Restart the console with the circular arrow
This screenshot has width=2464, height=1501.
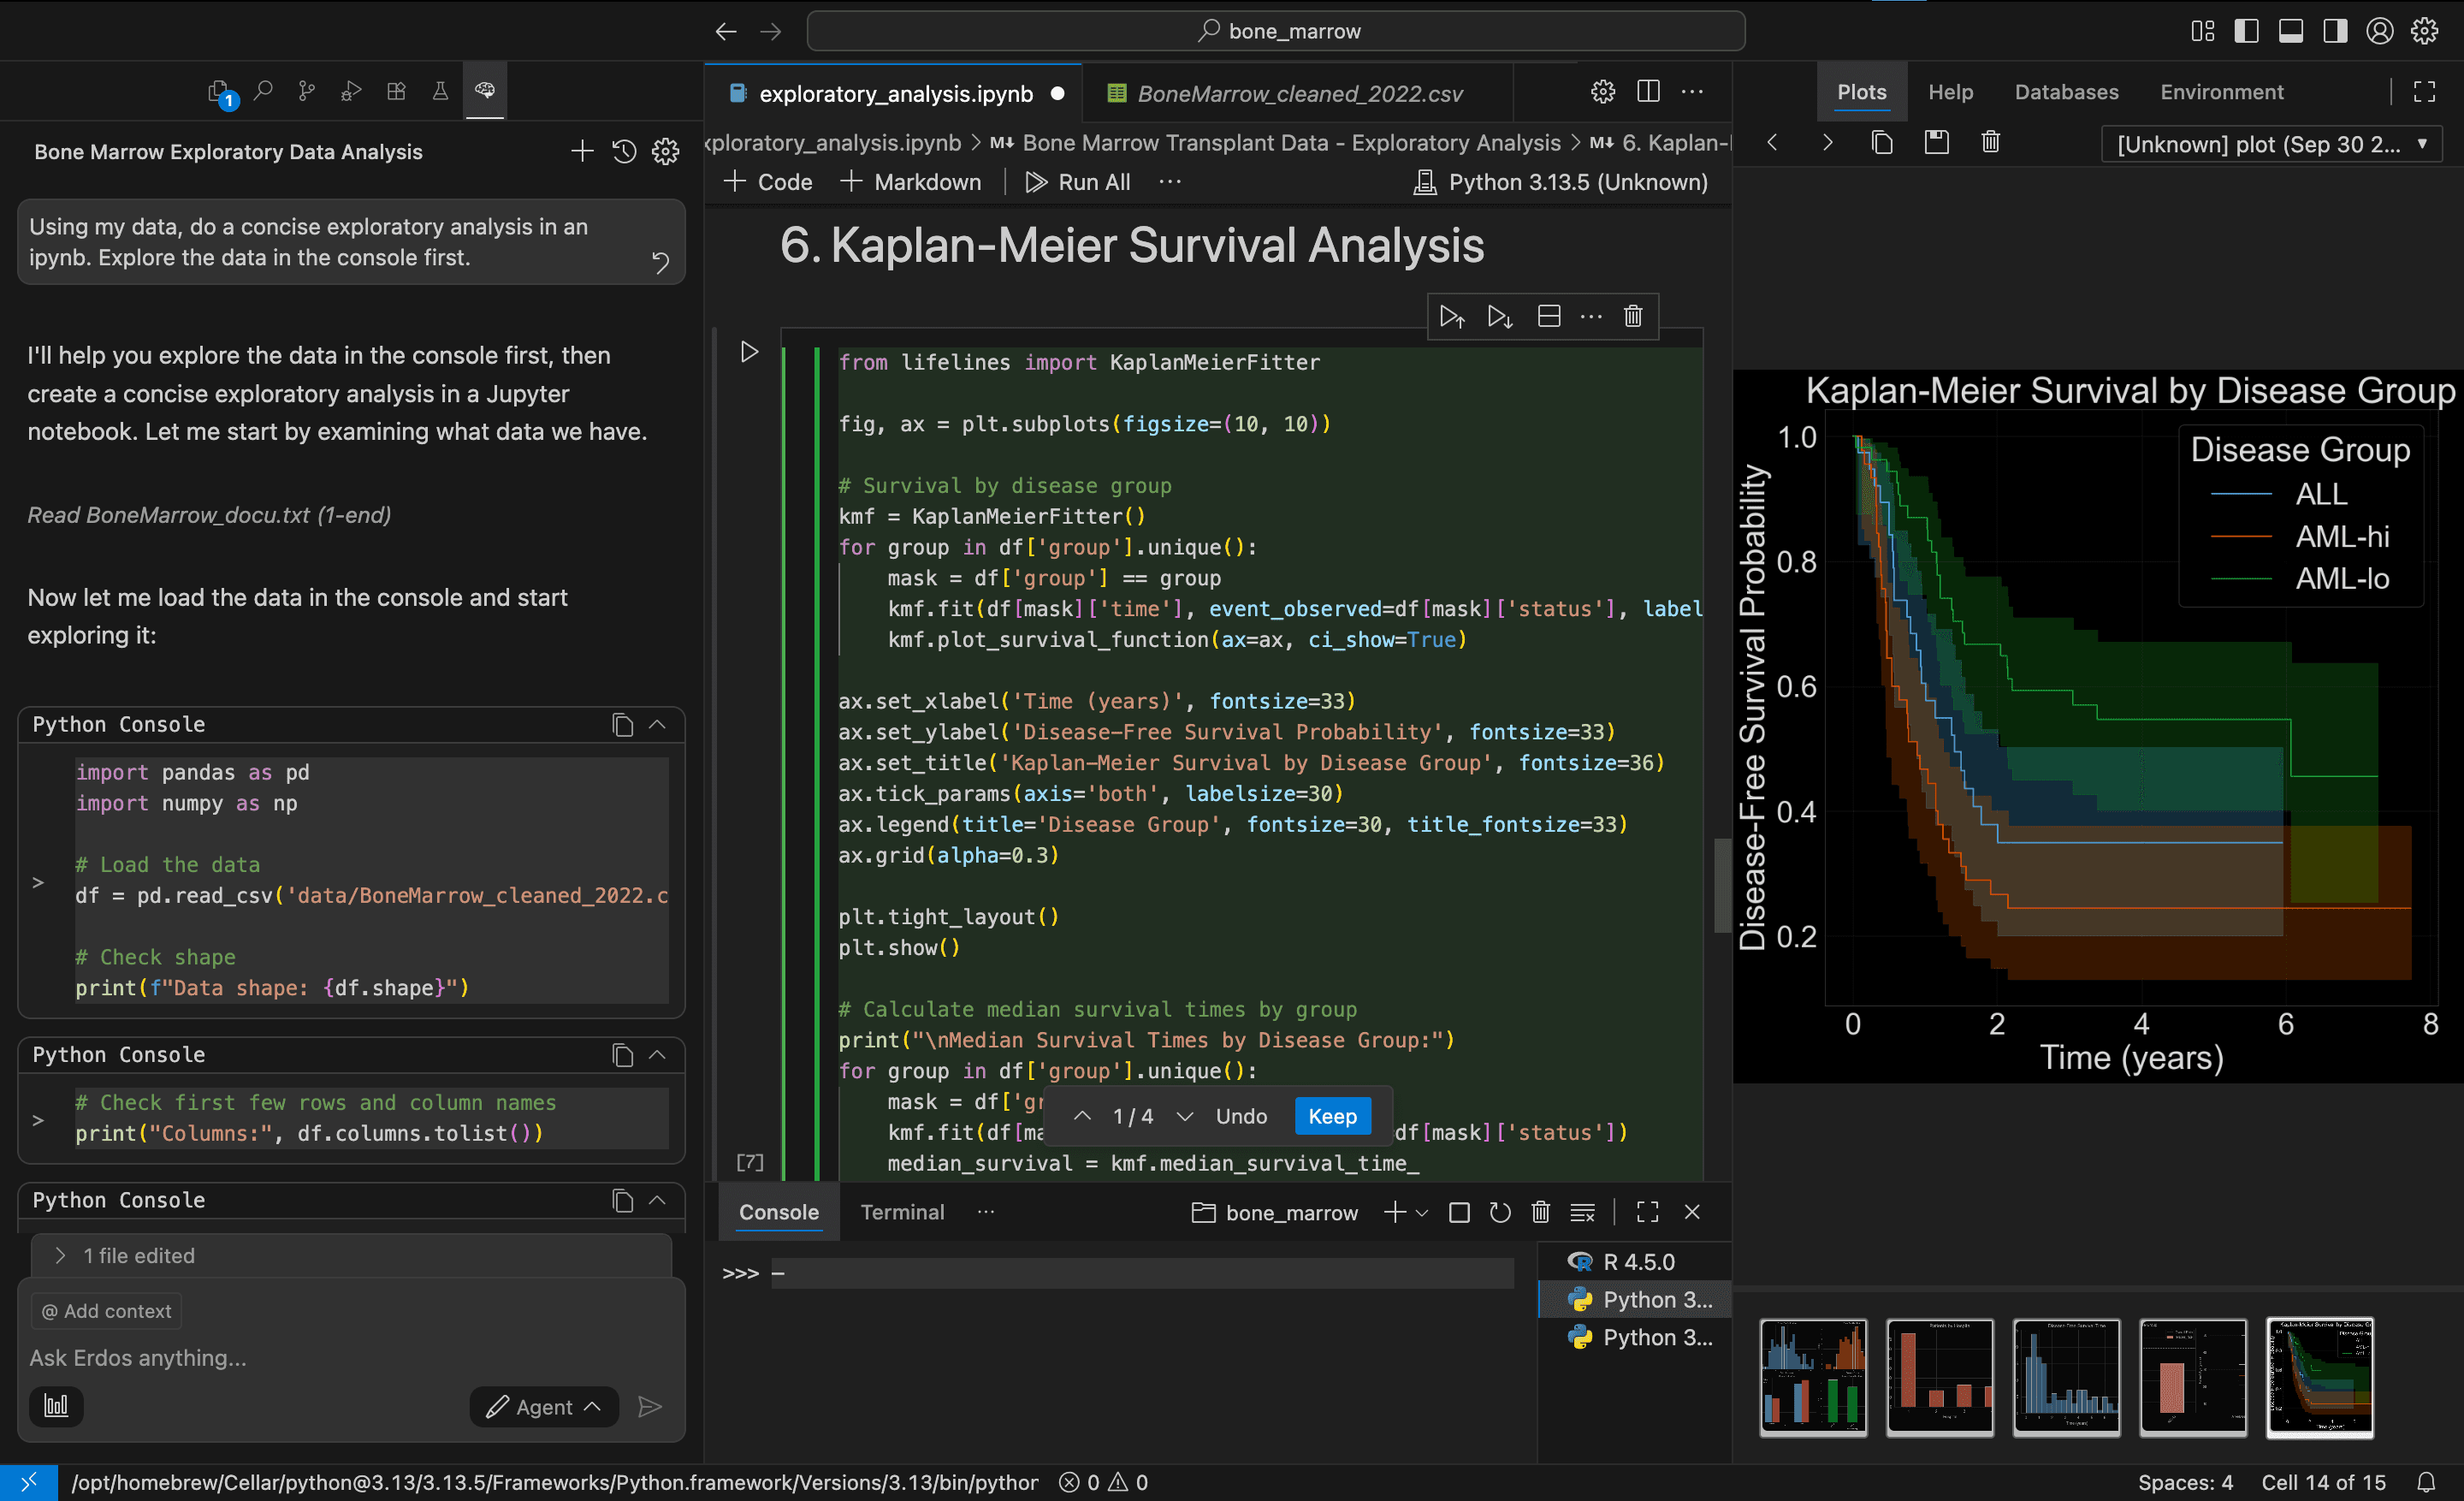click(x=1499, y=1213)
